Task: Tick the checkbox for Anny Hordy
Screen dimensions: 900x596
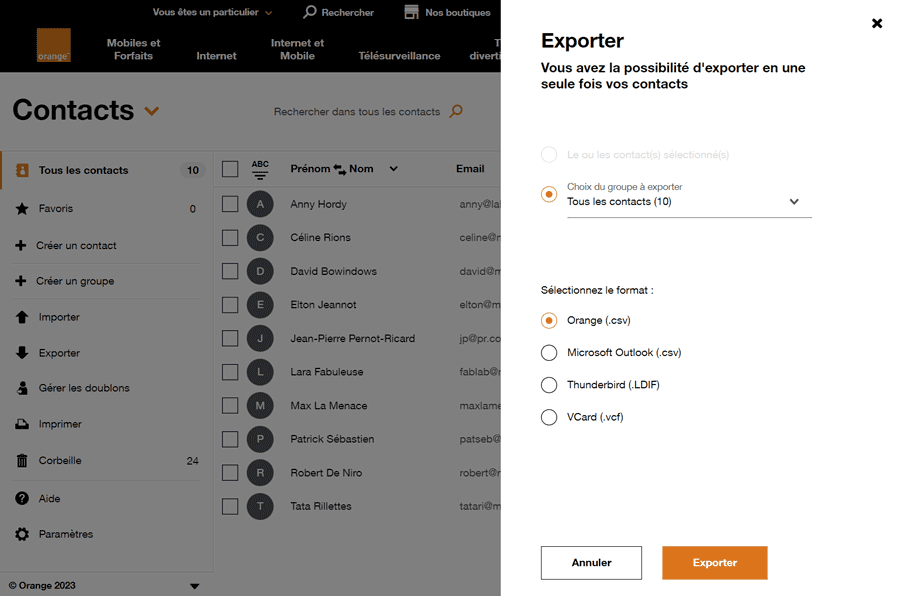Action: (230, 204)
